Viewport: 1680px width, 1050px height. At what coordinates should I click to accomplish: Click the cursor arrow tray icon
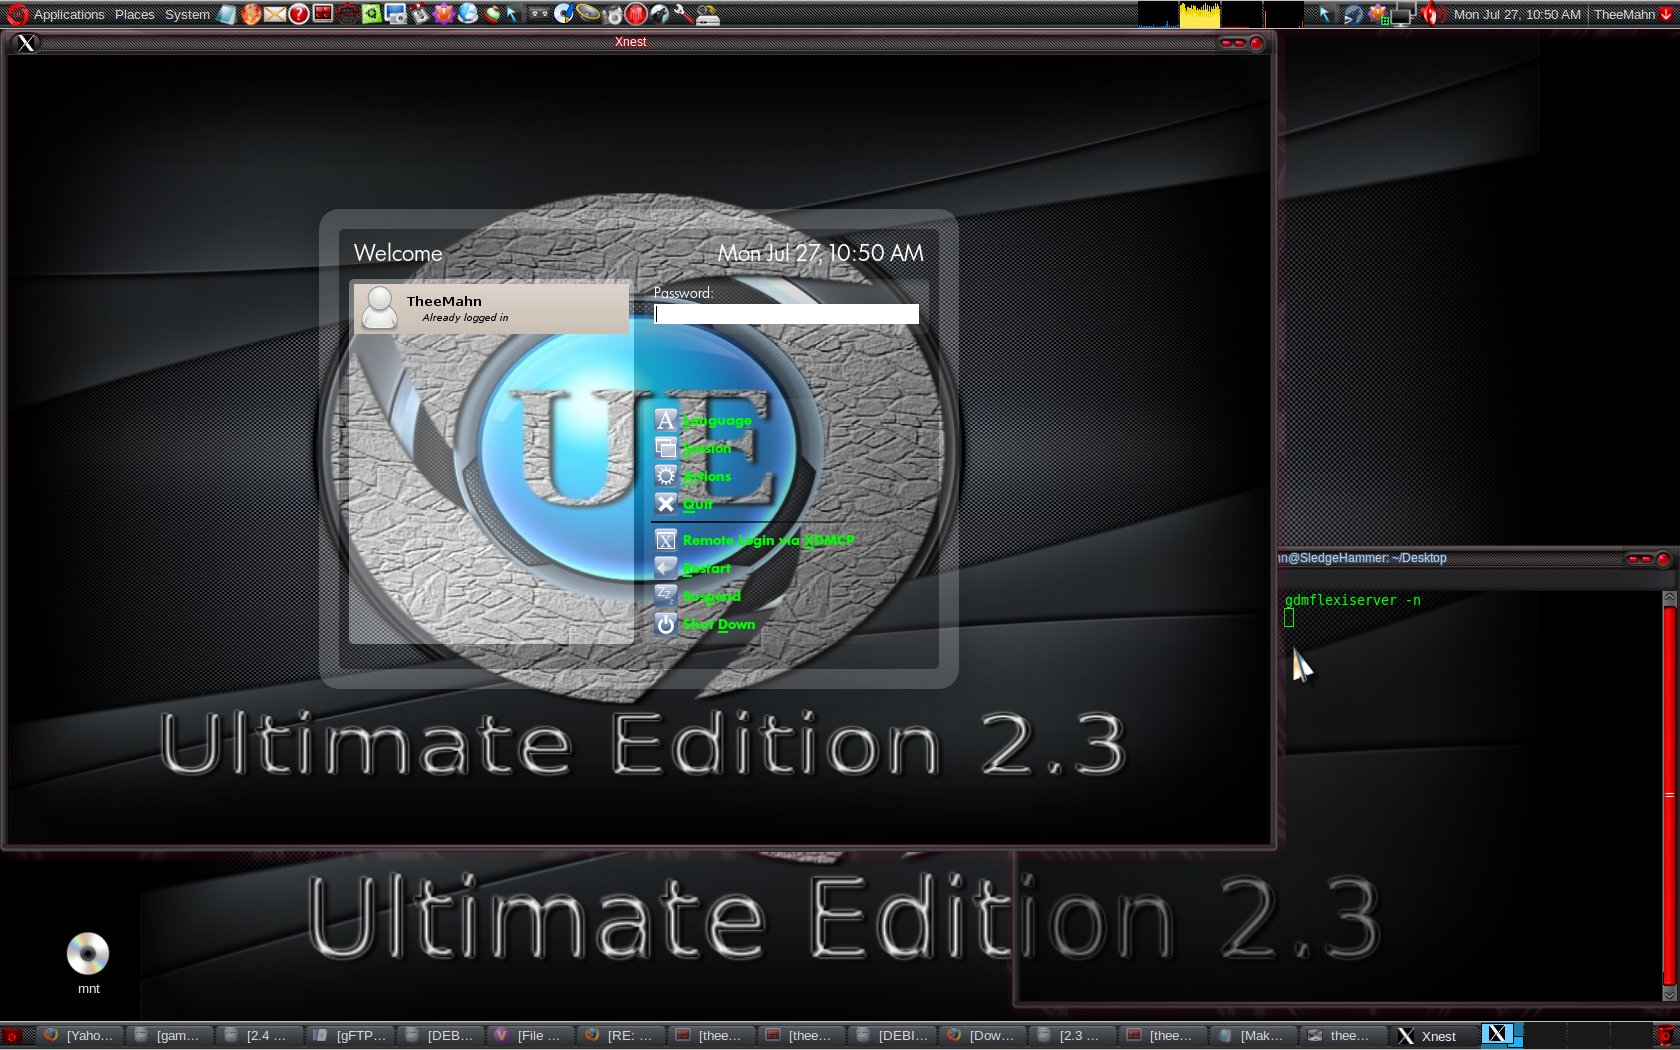point(1325,14)
